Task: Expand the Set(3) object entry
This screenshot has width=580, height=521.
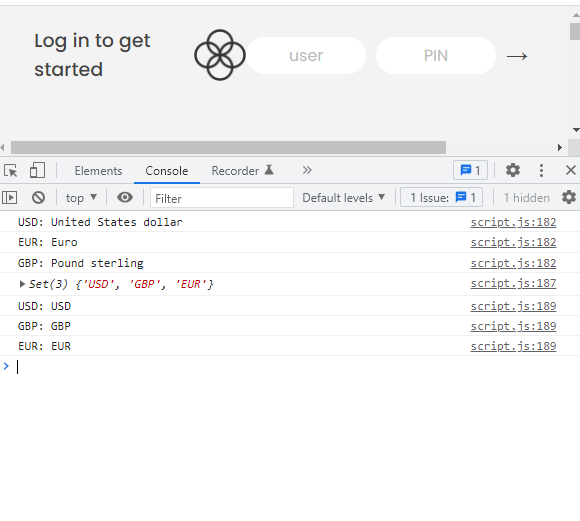Action: pyautogui.click(x=22, y=284)
